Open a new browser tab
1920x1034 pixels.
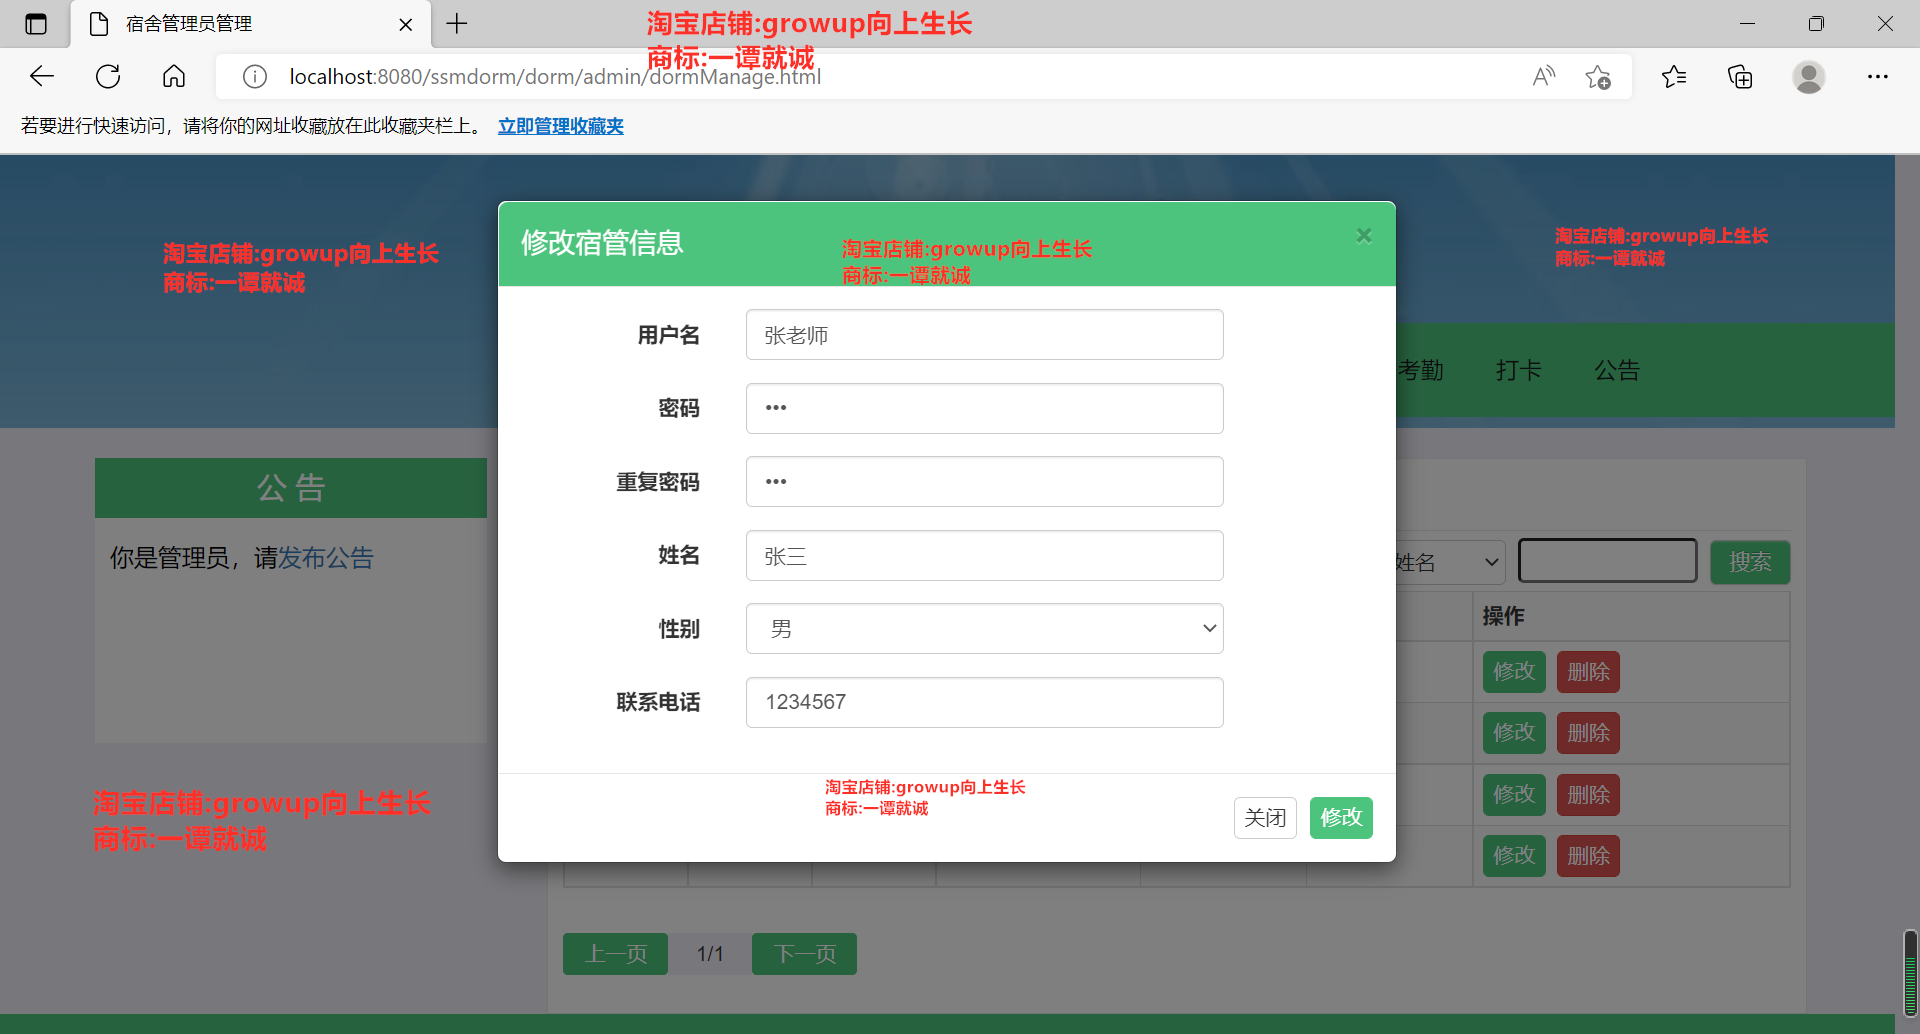pos(457,24)
